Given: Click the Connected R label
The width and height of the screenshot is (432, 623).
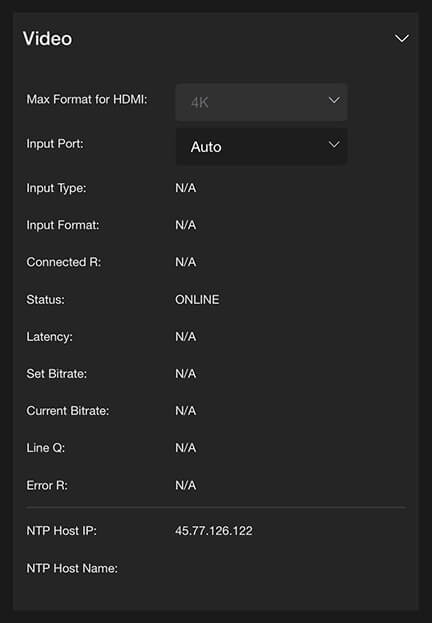Looking at the screenshot, I should click(x=64, y=262).
